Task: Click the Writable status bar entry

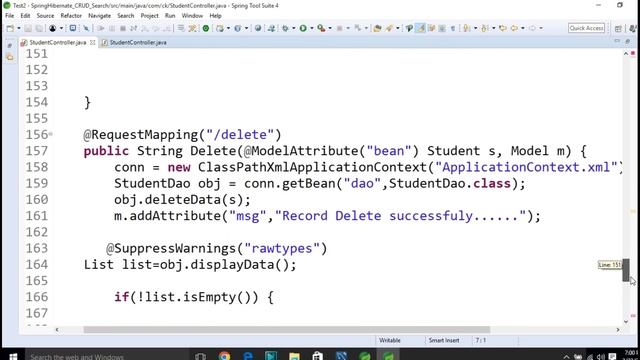Action: tap(390, 340)
